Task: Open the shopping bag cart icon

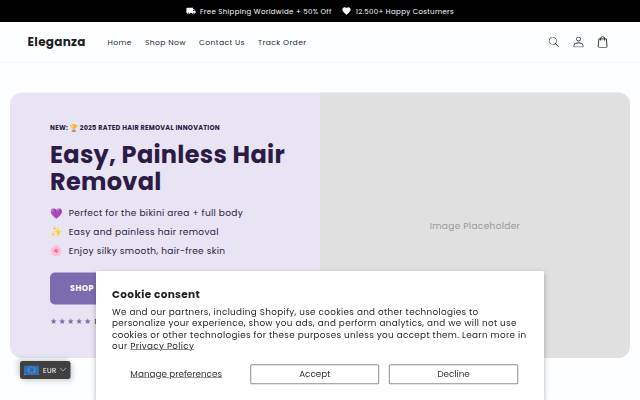Action: [x=602, y=42]
